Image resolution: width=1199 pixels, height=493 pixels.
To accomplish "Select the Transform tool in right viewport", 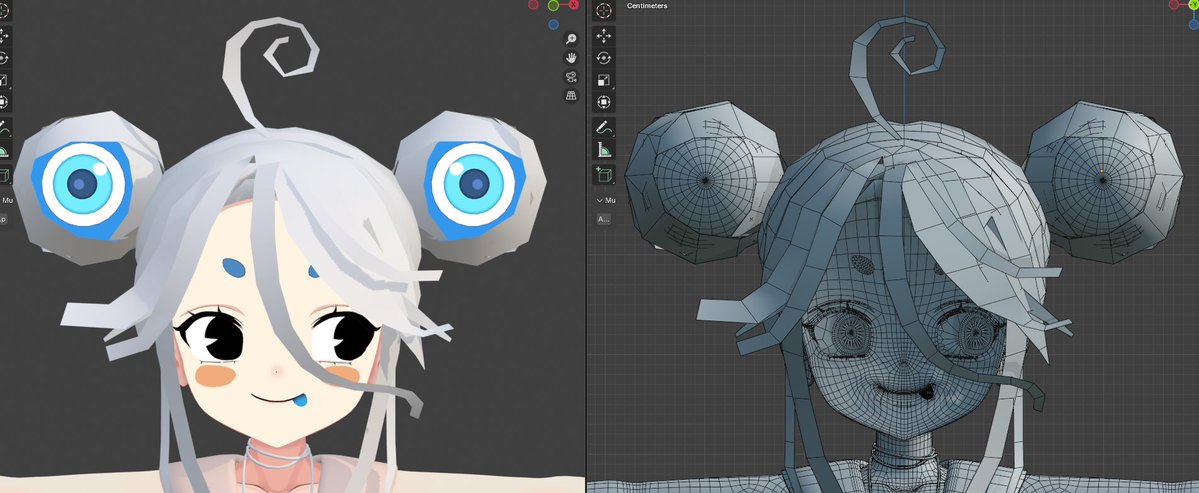I will tap(603, 102).
